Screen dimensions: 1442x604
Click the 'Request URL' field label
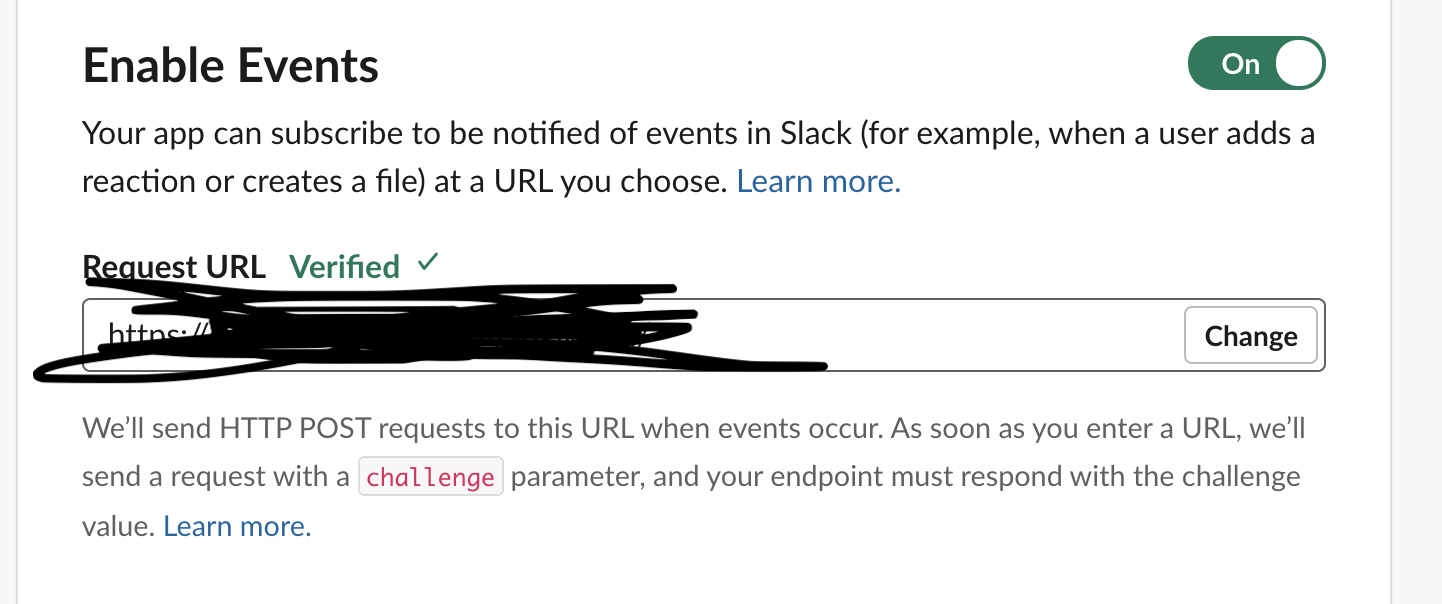[174, 267]
